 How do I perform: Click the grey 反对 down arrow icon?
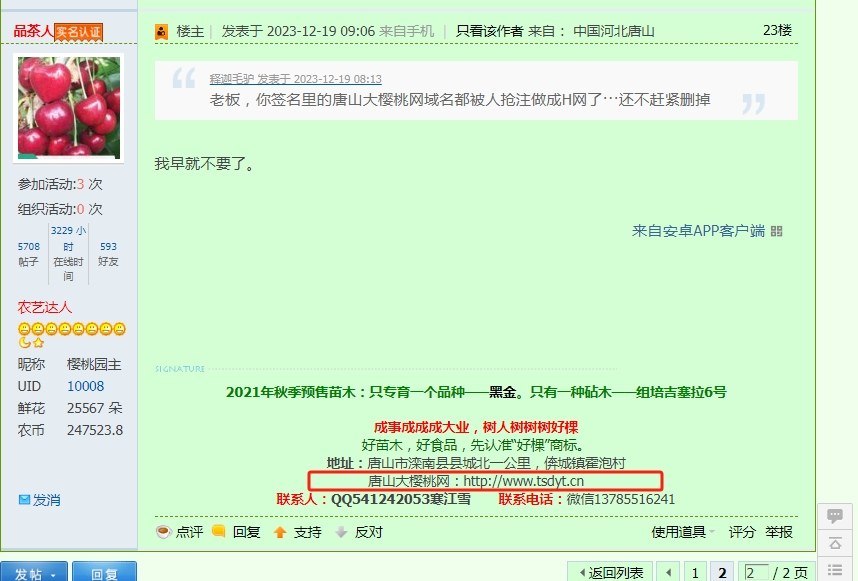pos(341,532)
